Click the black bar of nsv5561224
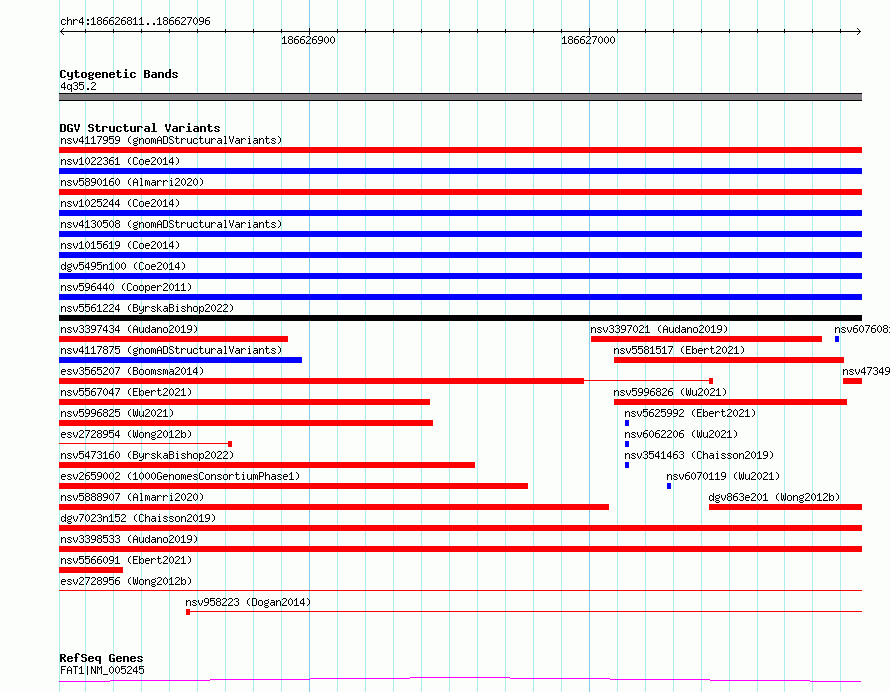The height and width of the screenshot is (692, 890). point(460,318)
